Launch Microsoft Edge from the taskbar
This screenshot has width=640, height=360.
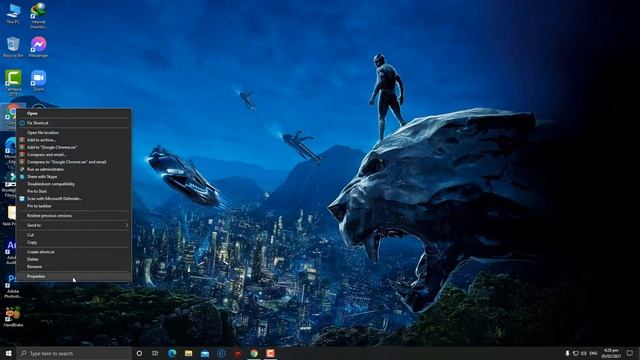172,353
